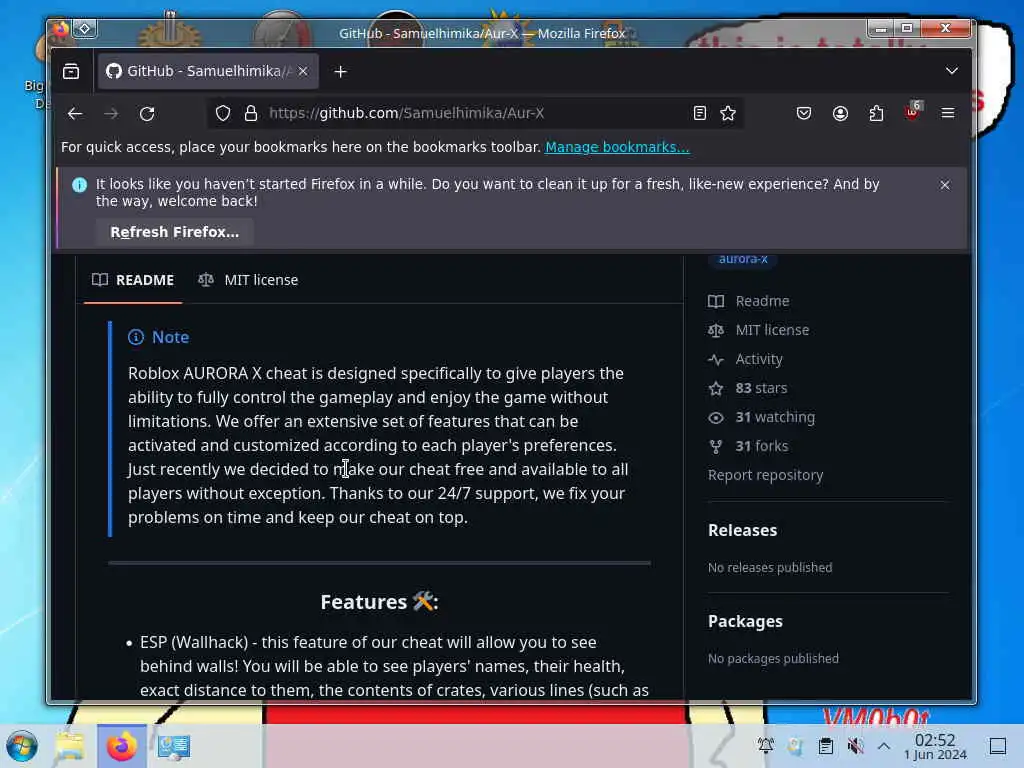The width and height of the screenshot is (1024, 768).
Task: Show site security padlock info
Action: point(251,113)
